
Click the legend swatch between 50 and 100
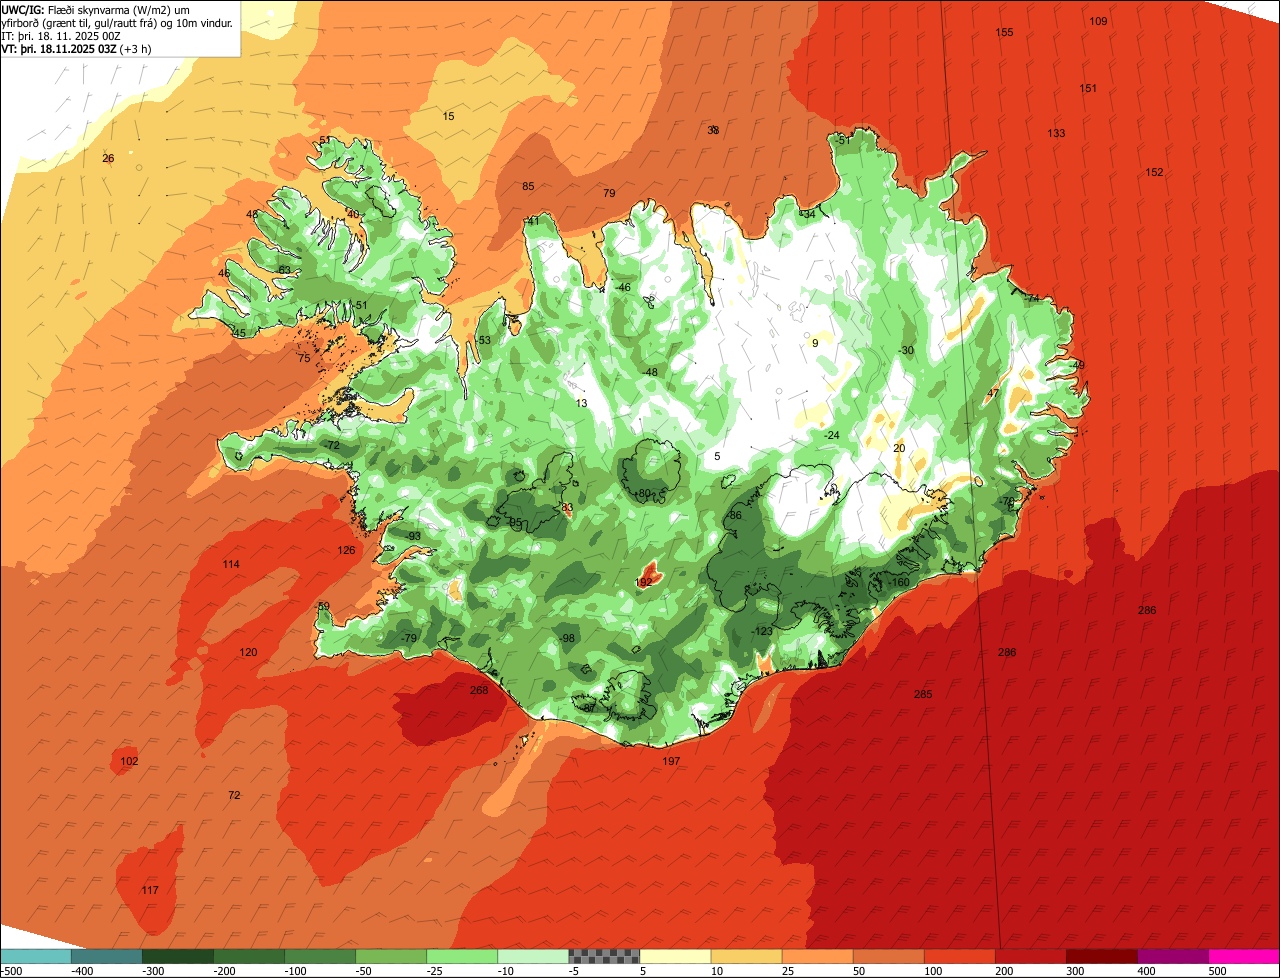tap(888, 955)
